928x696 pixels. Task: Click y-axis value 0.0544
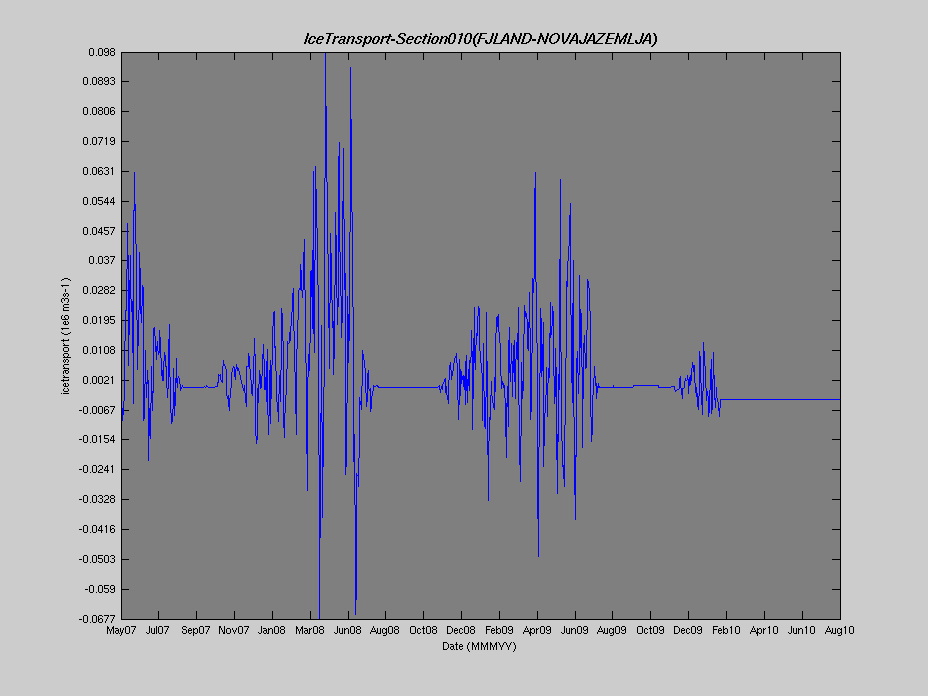pos(99,201)
